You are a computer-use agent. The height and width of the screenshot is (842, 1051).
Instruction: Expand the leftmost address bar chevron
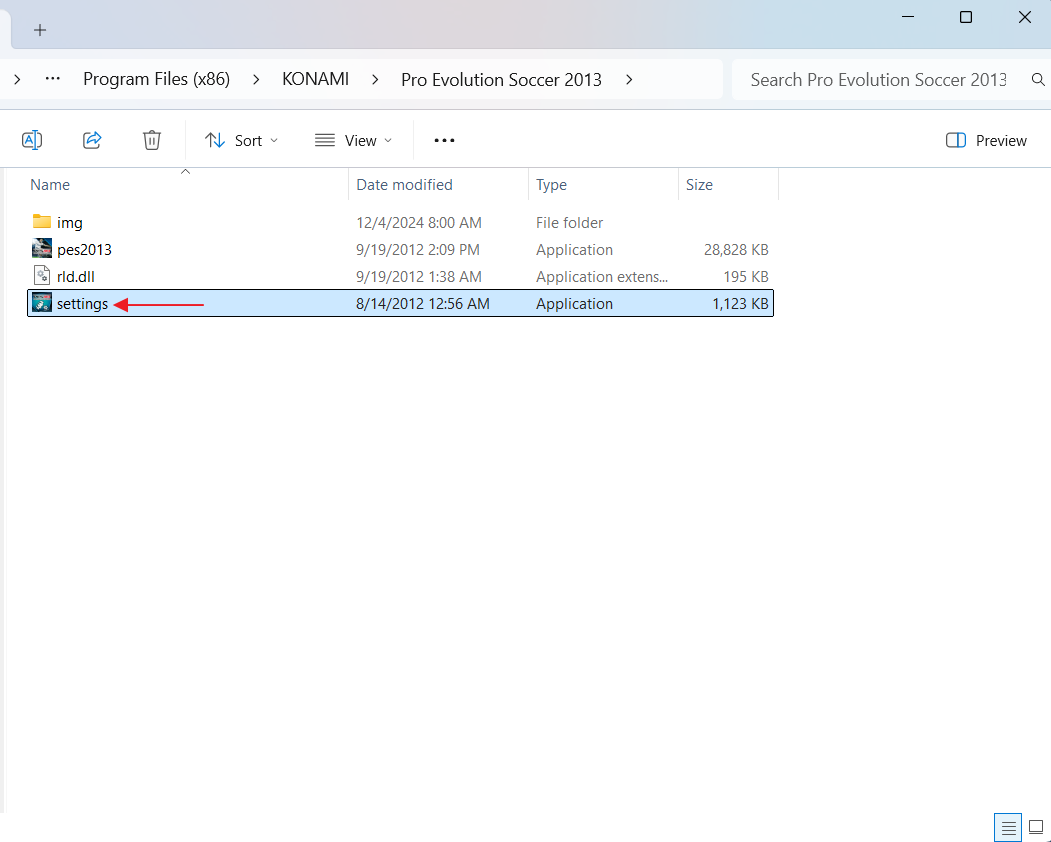pyautogui.click(x=17, y=80)
